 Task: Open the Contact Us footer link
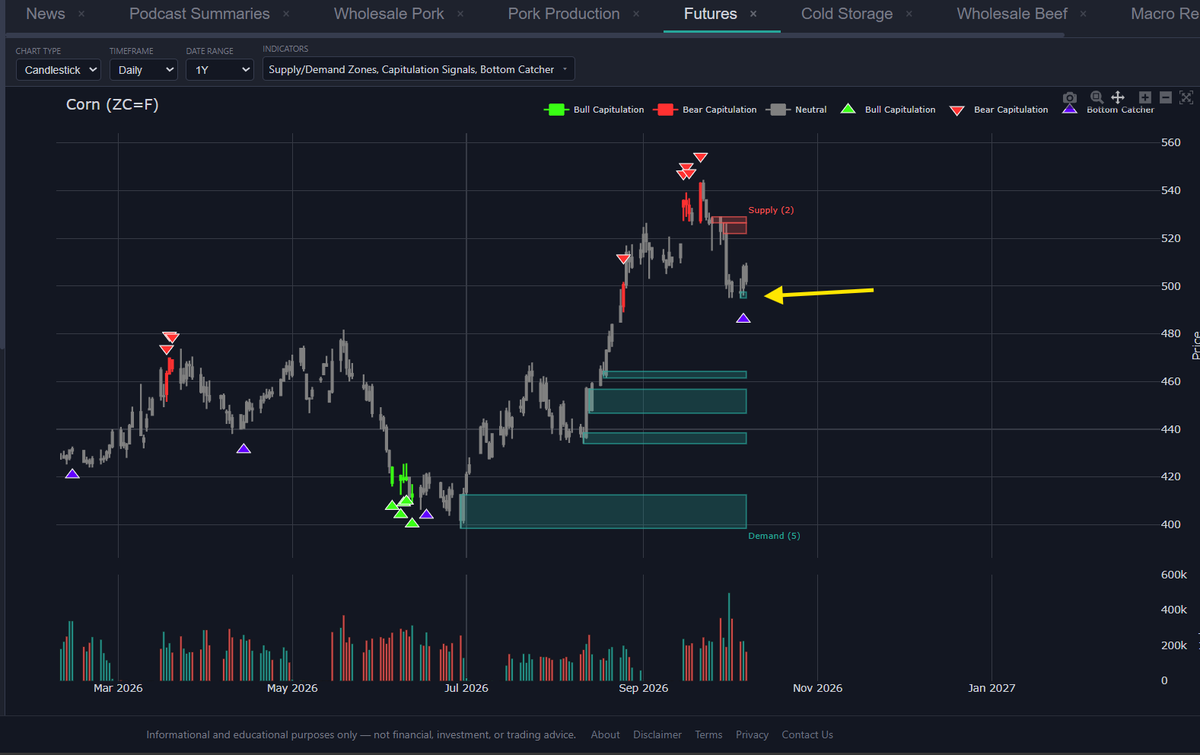(x=807, y=735)
